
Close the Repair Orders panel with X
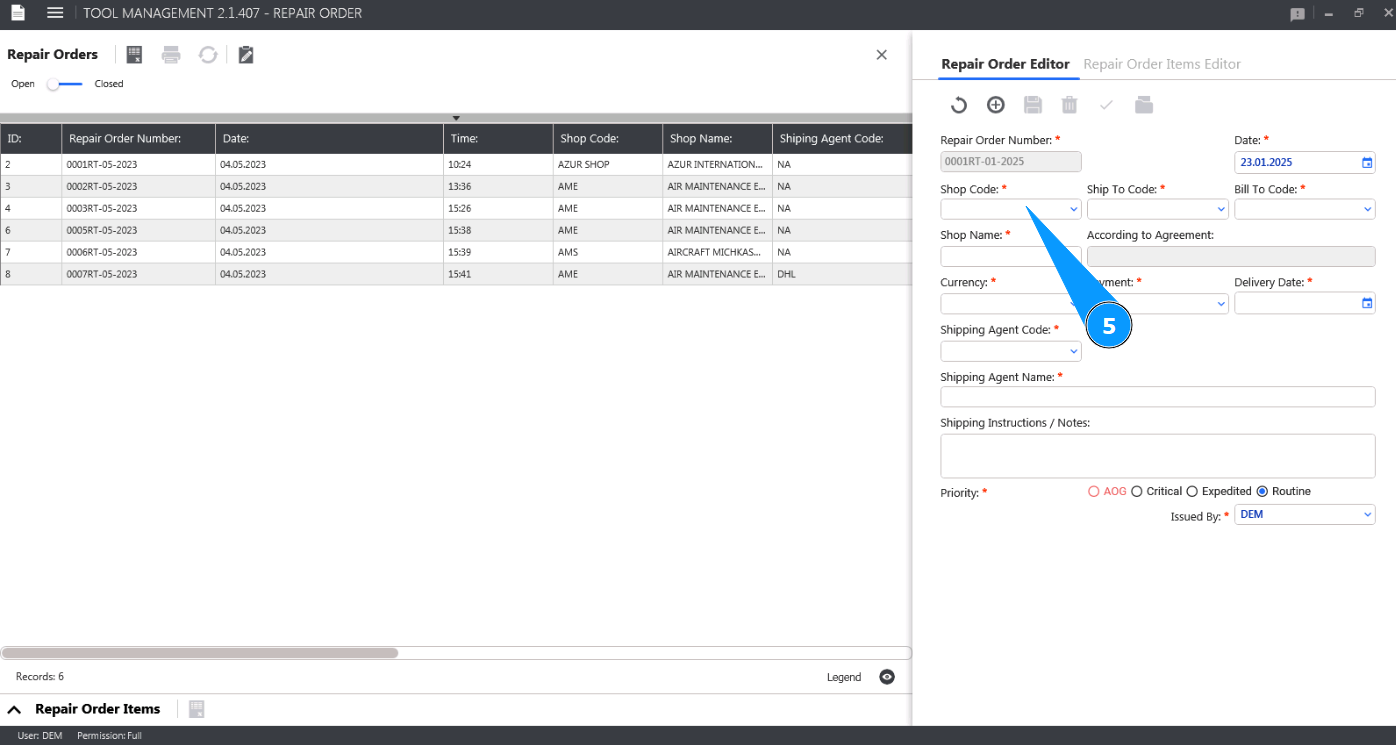(881, 55)
